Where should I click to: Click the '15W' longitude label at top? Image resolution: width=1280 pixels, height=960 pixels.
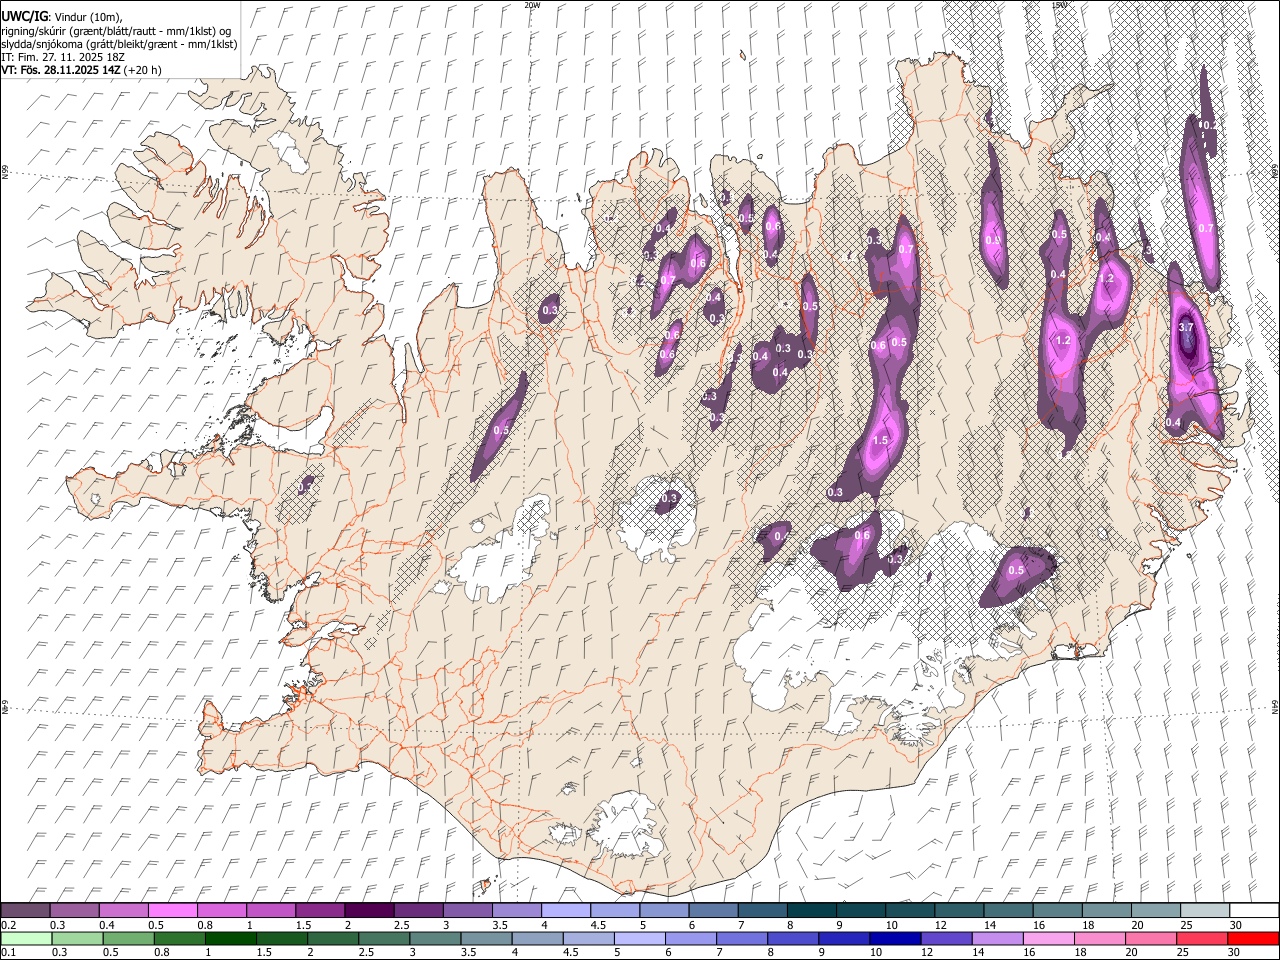click(x=1059, y=4)
